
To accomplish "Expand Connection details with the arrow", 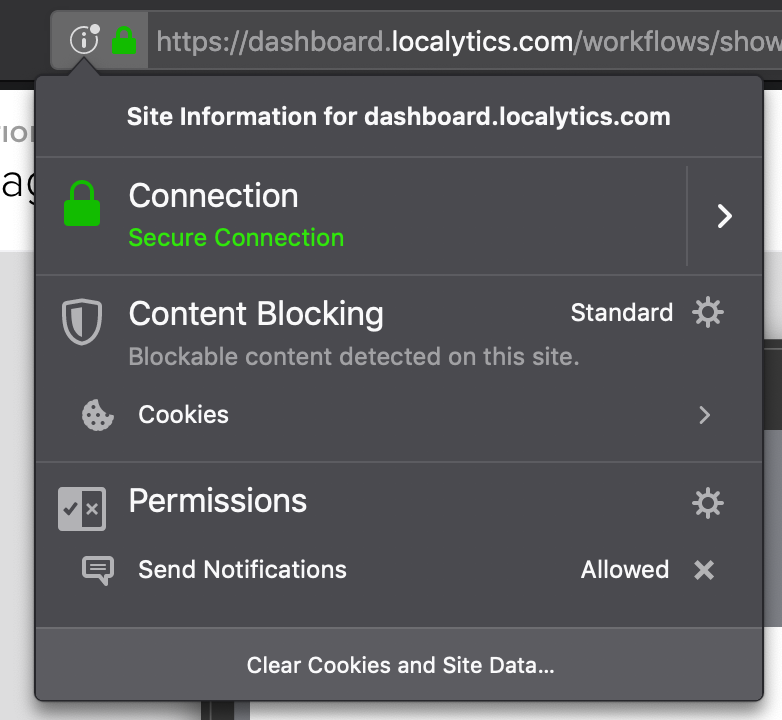I will tap(725, 216).
